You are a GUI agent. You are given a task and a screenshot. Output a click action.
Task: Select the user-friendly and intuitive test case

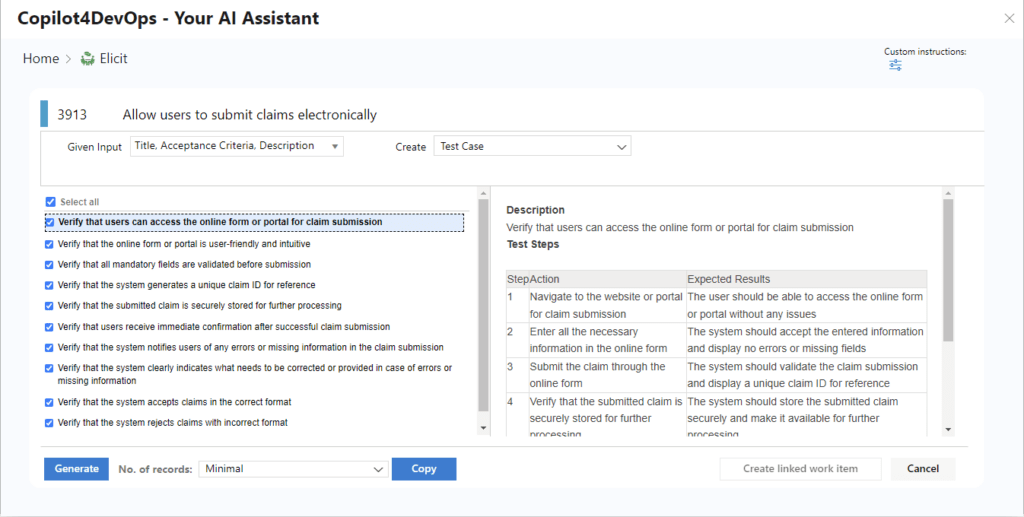click(184, 244)
